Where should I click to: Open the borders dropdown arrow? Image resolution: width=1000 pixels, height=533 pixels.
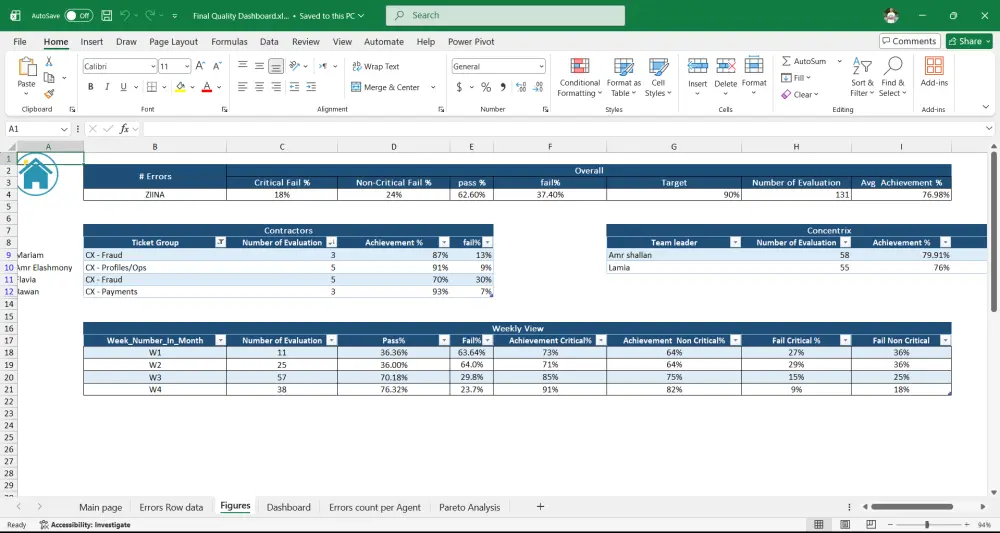(164, 87)
